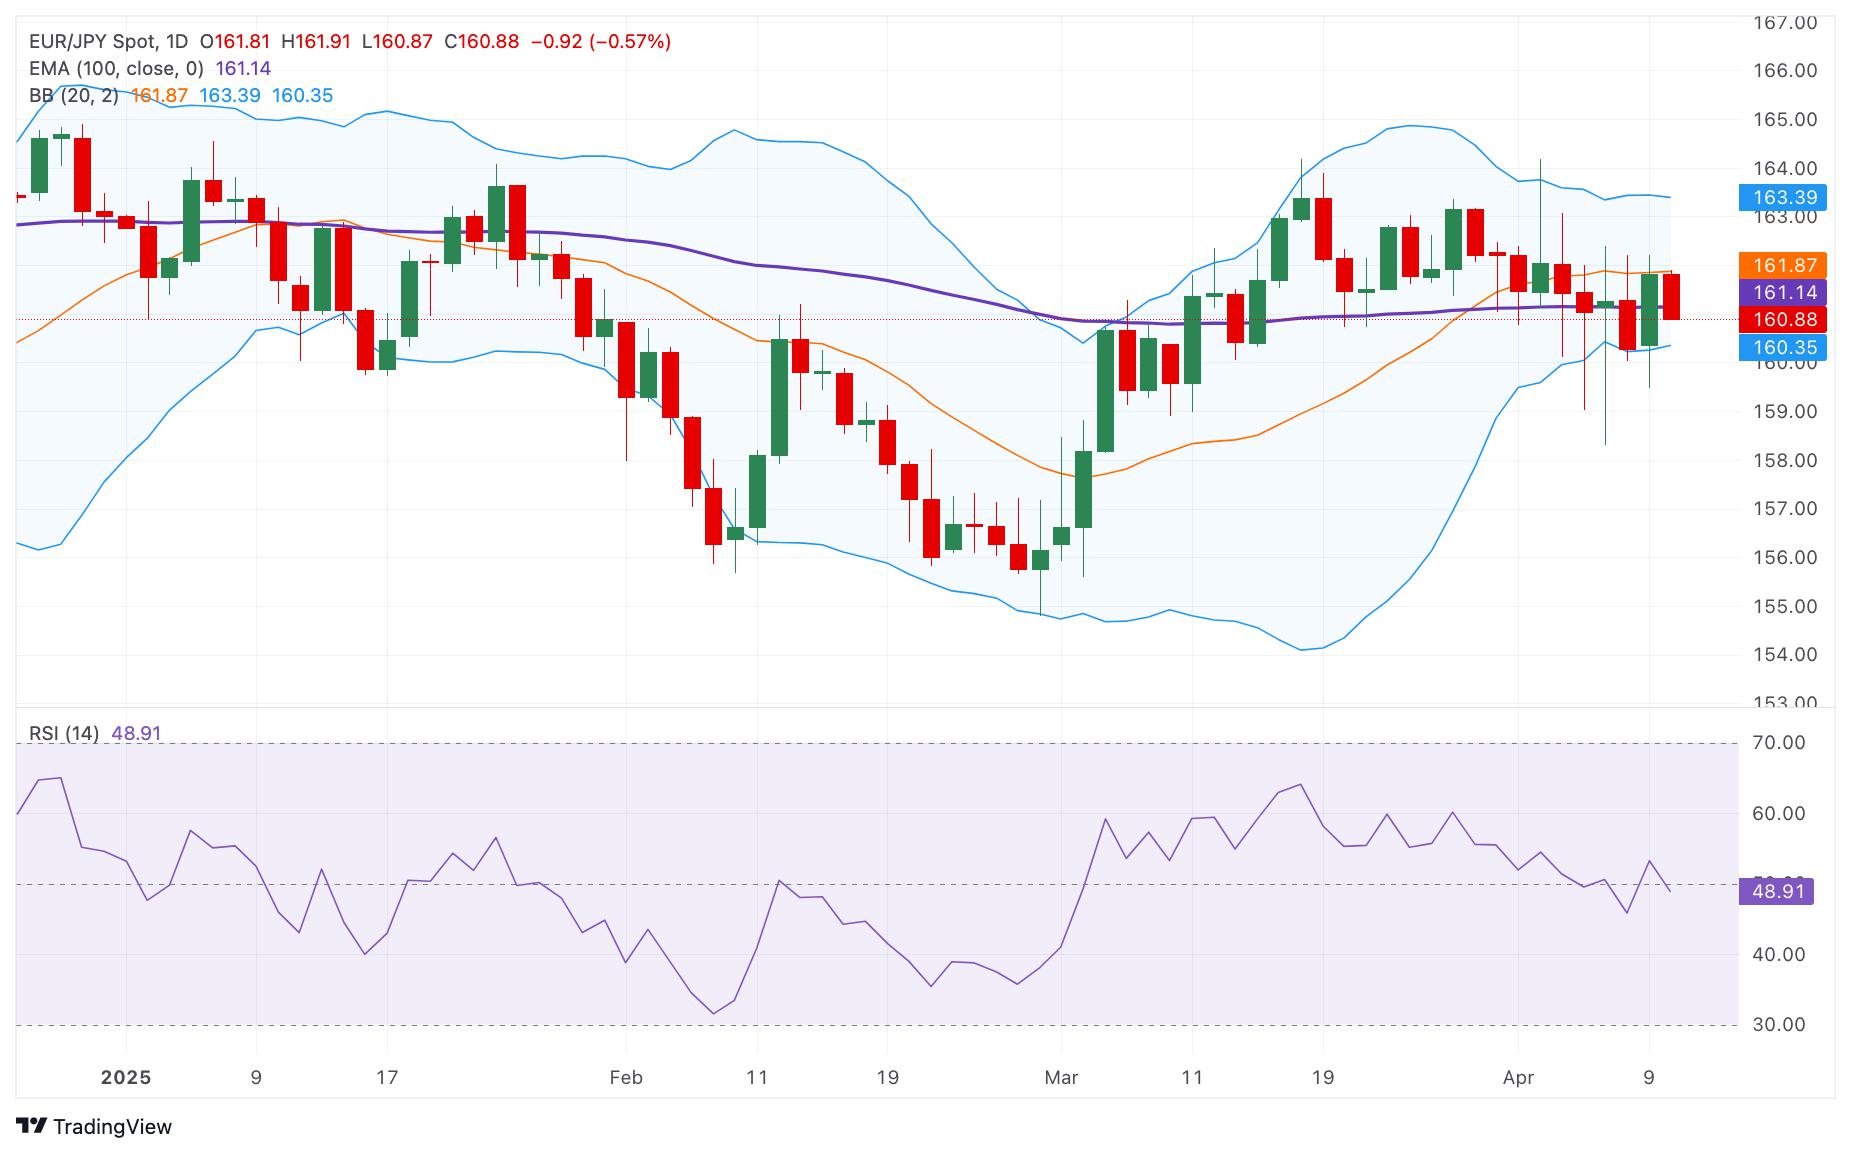Click the 156.00 price axis label
Image resolution: width=1851 pixels, height=1154 pixels.
[1787, 557]
